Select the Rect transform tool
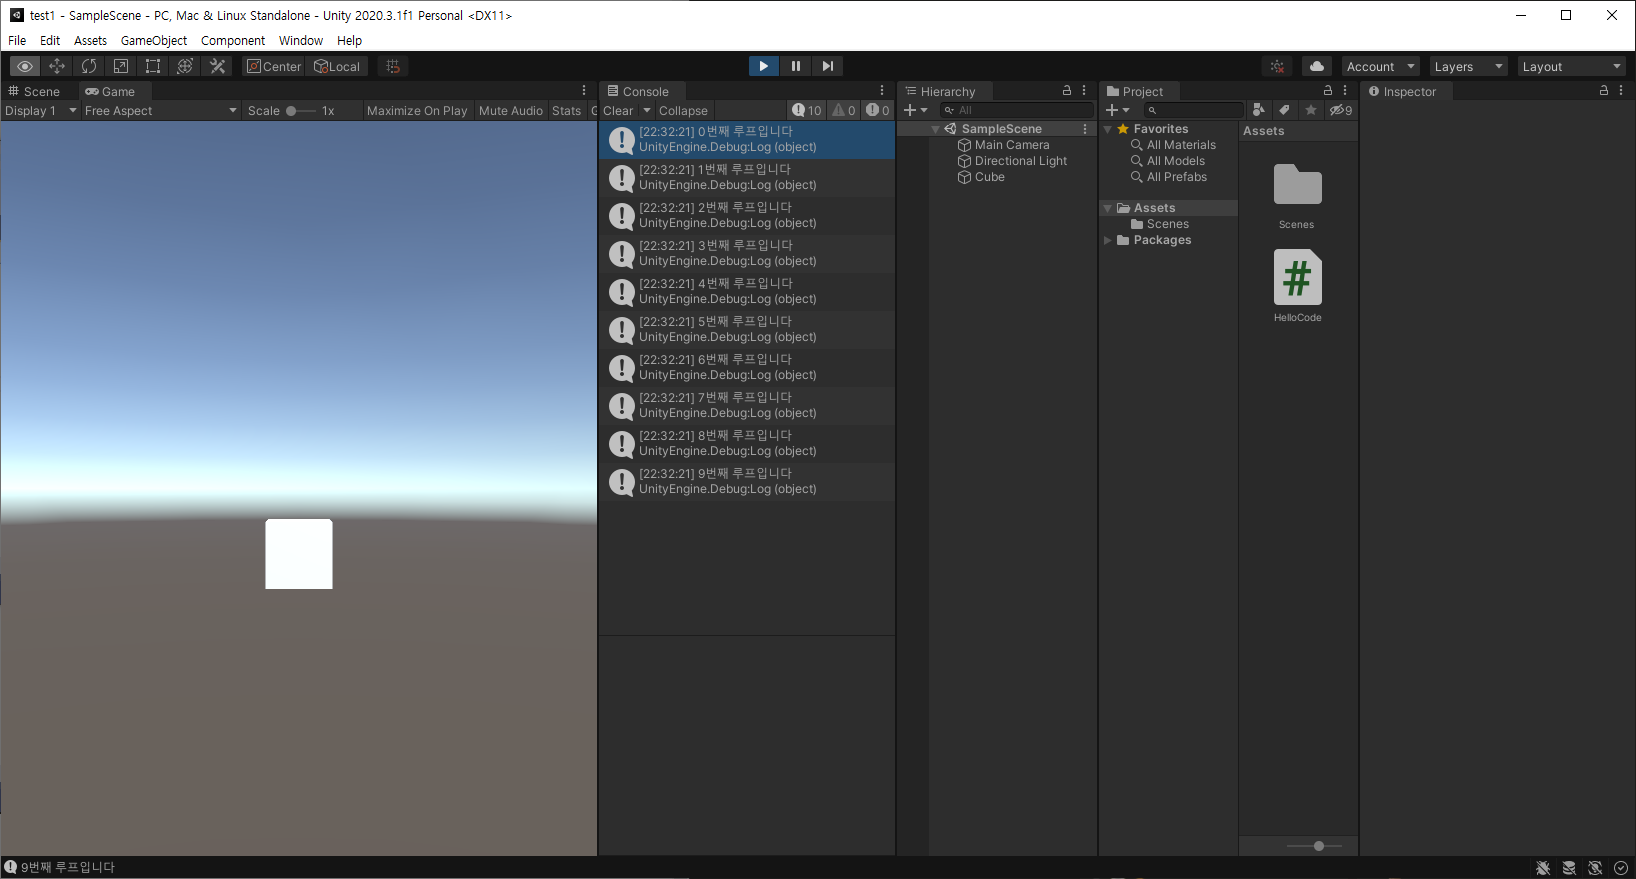1636x879 pixels. pos(153,66)
